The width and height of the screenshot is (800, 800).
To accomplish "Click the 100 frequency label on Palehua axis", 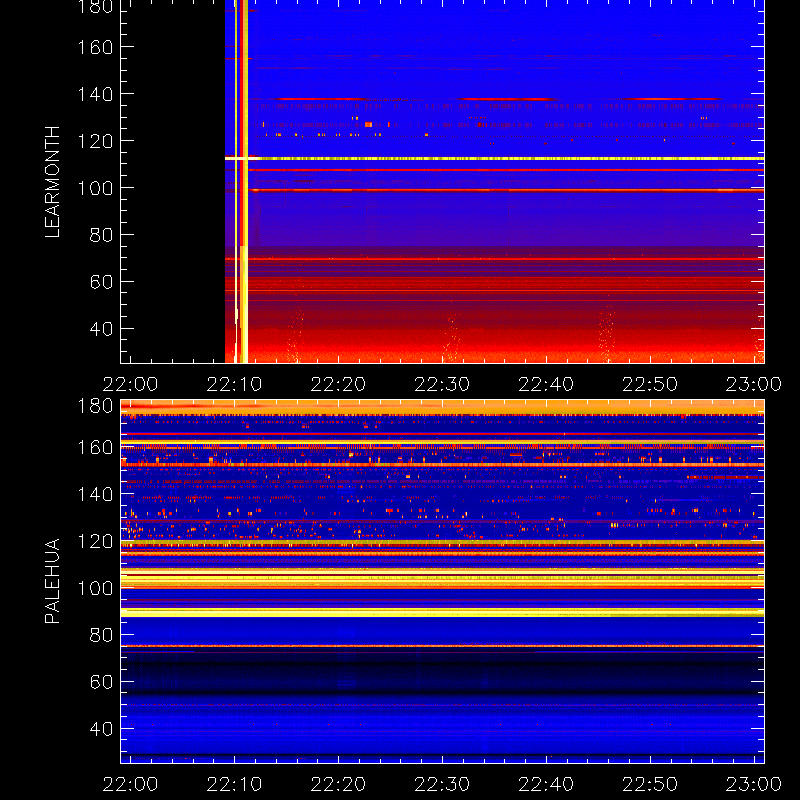I will [95, 588].
